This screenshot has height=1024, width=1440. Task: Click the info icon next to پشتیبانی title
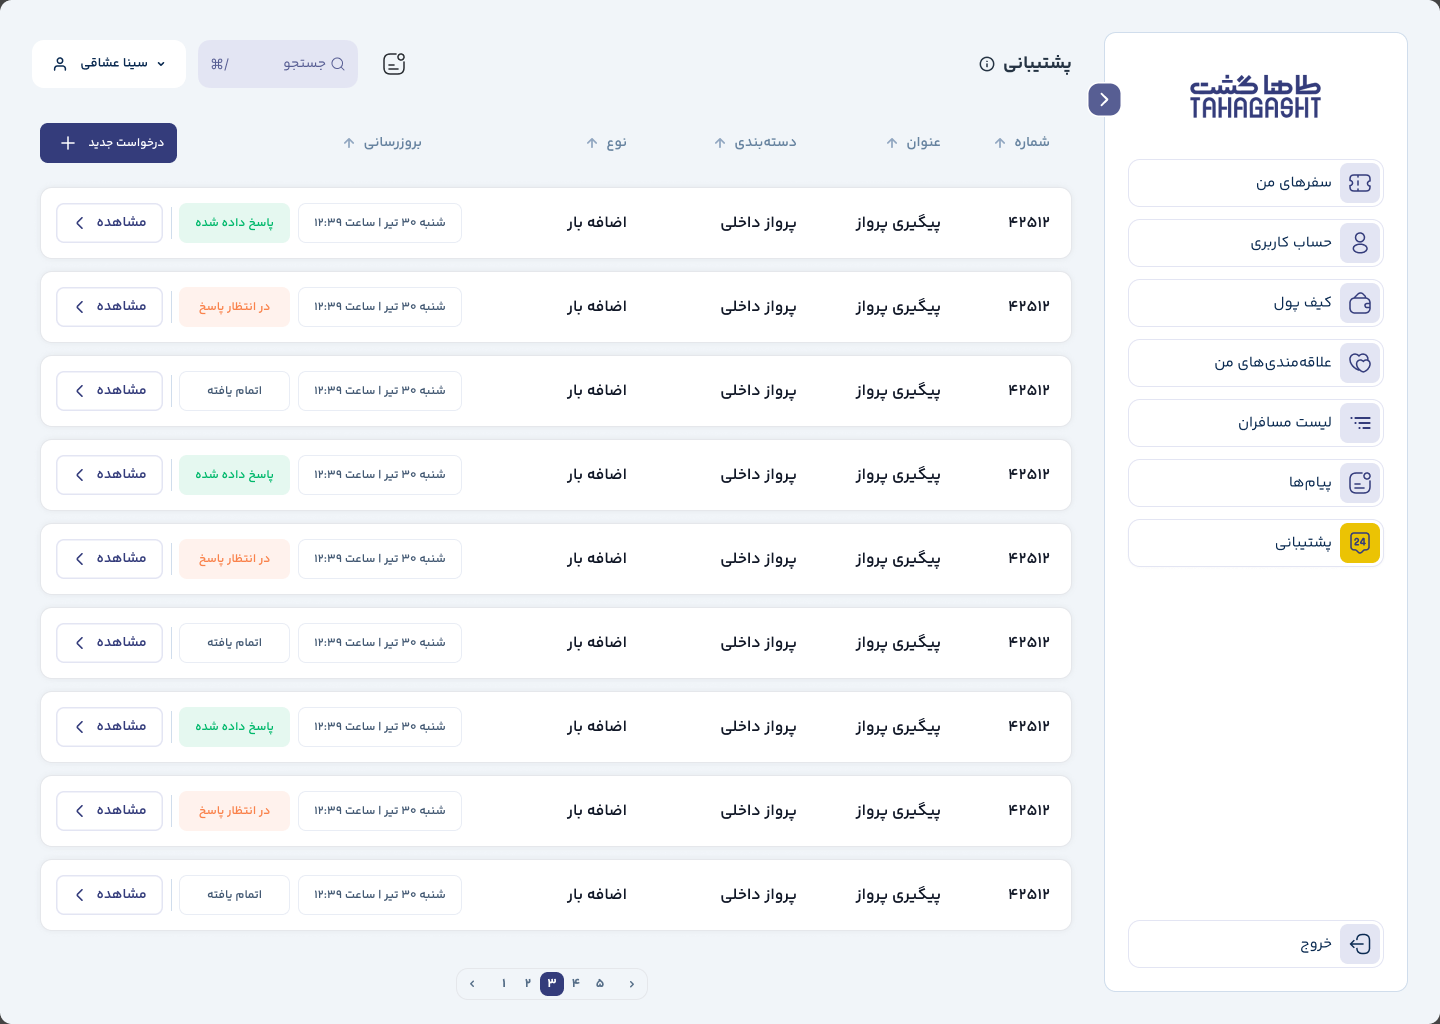[x=987, y=64]
